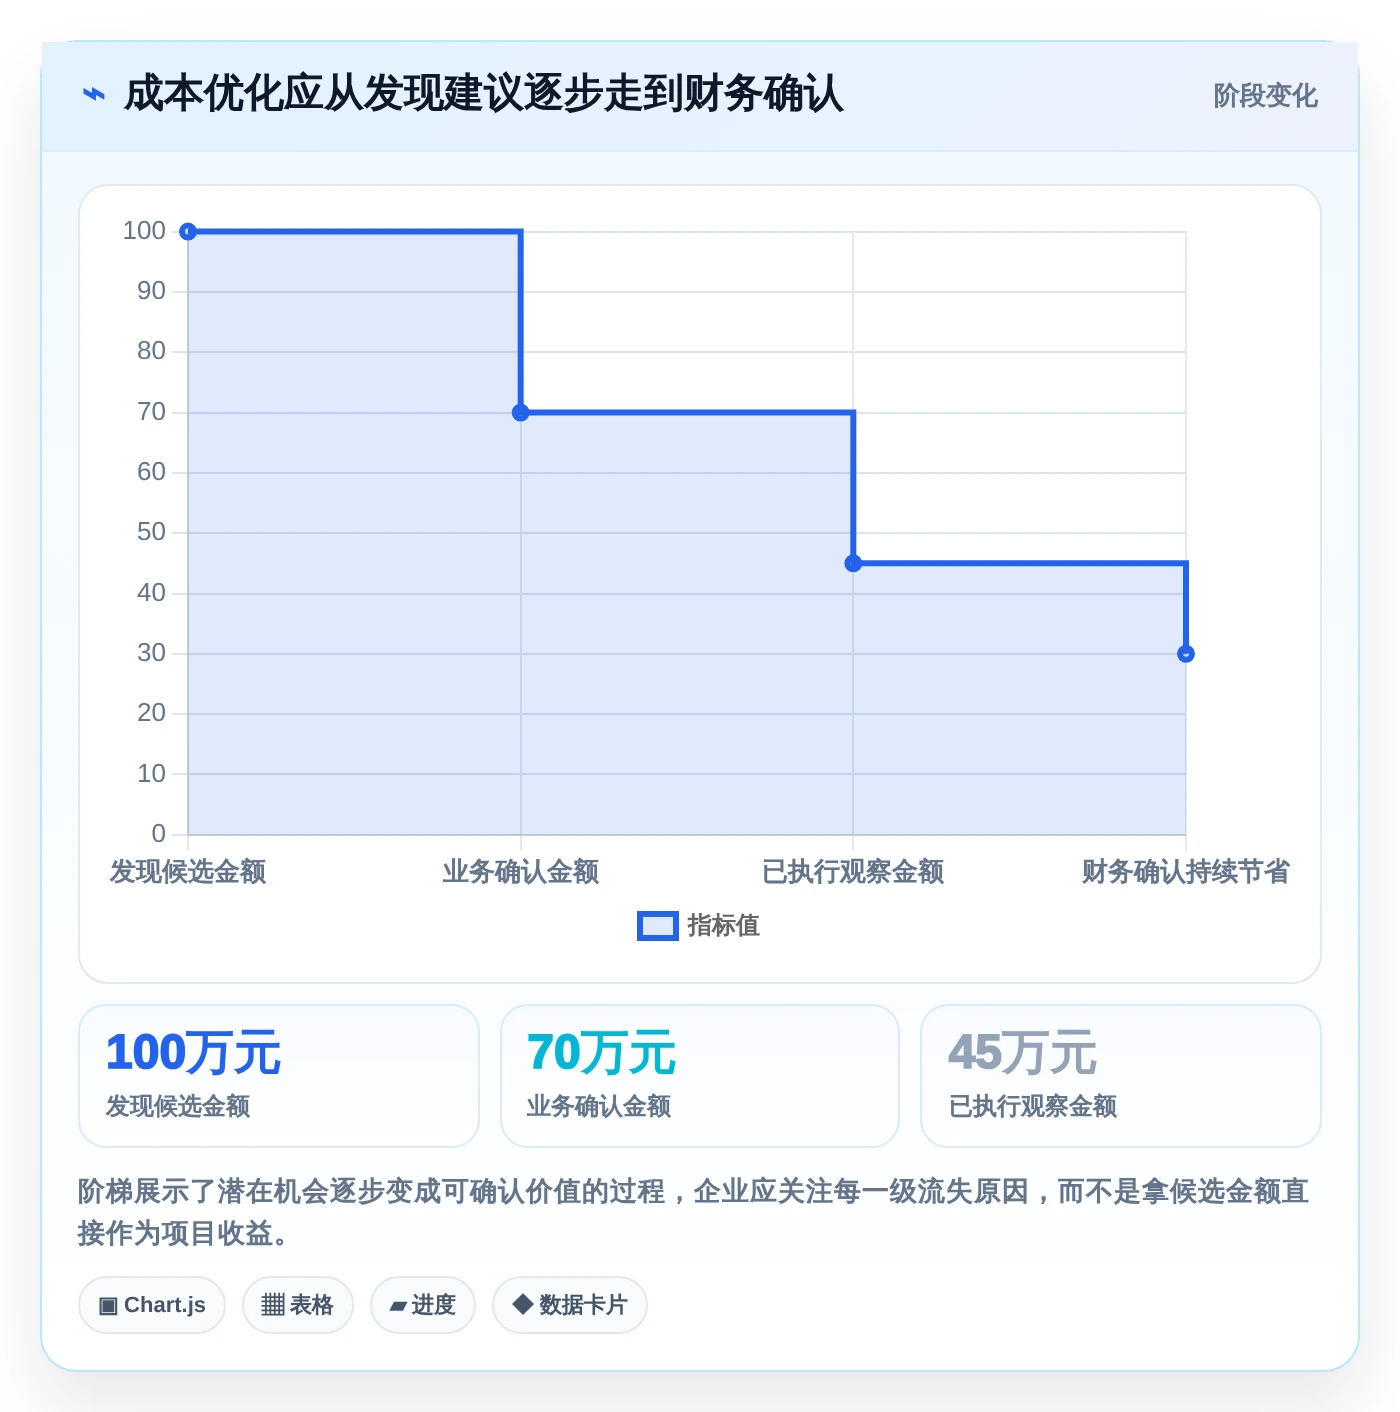Click the 发现候选金额 x-axis label

click(188, 872)
